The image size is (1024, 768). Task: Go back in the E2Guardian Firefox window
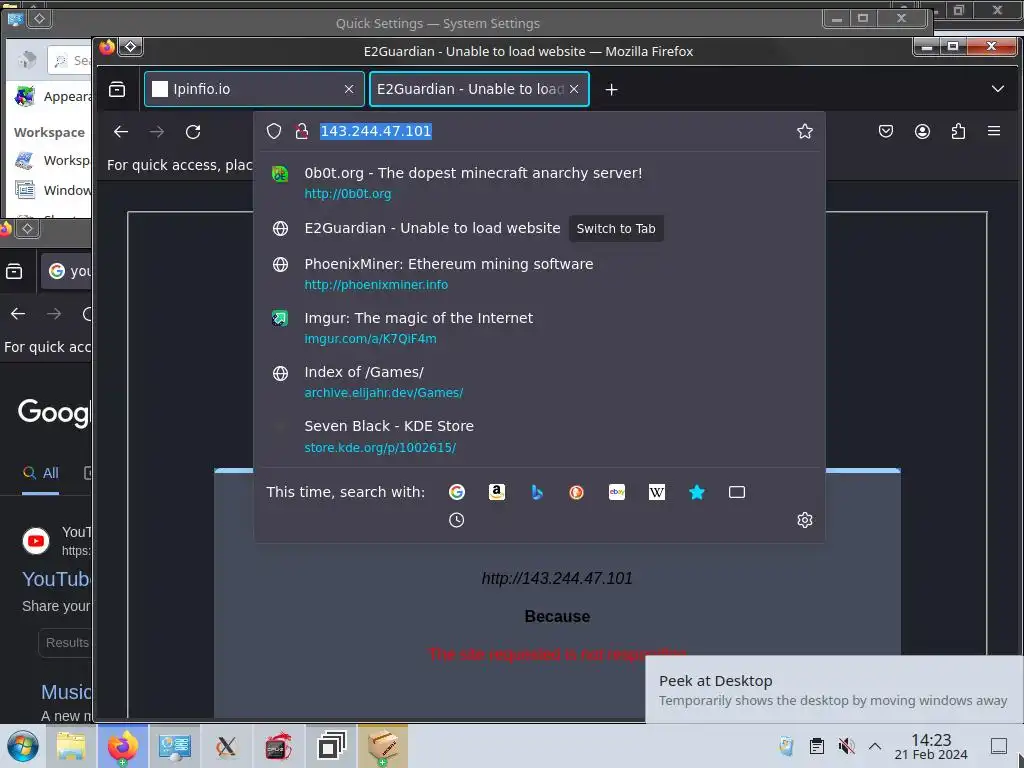point(121,132)
